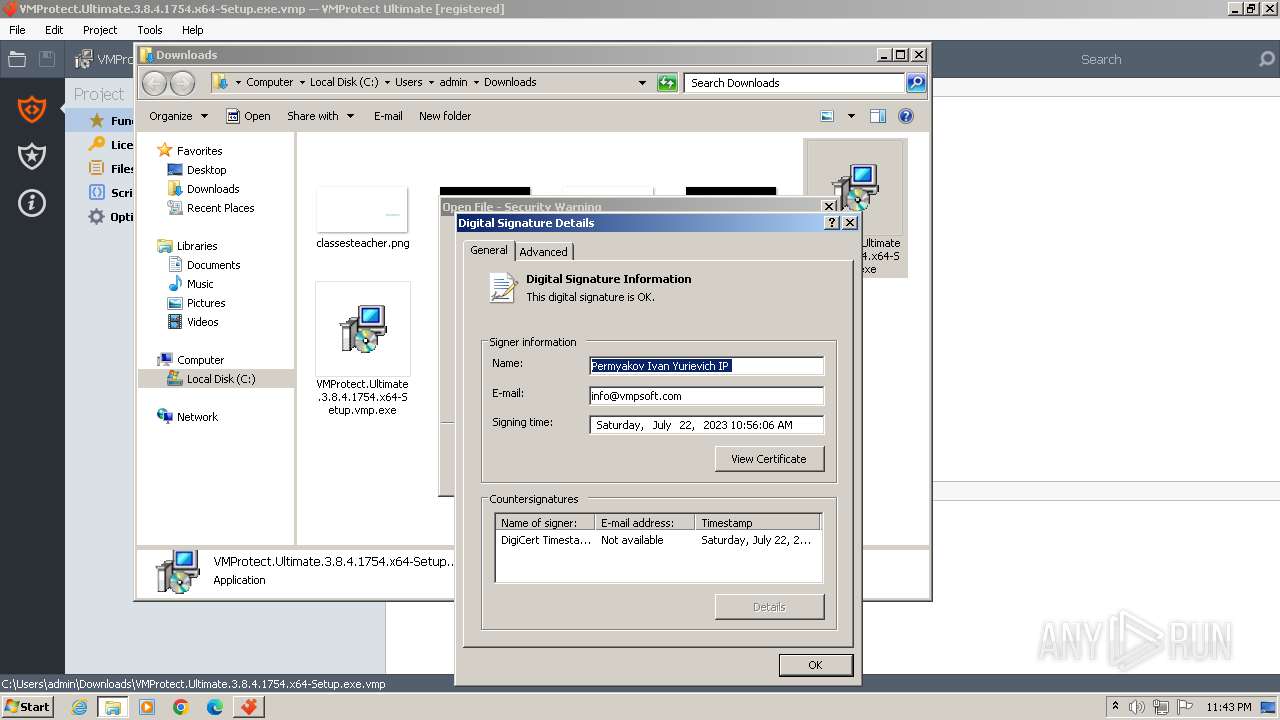1280x720 pixels.
Task: Focus the Search Downloads box
Action: [794, 83]
